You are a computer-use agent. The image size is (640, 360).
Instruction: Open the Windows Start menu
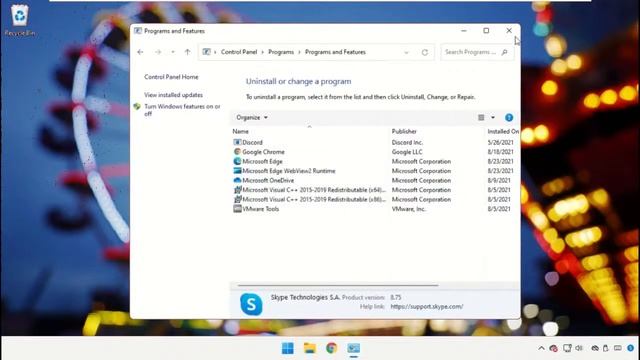pyautogui.click(x=288, y=348)
